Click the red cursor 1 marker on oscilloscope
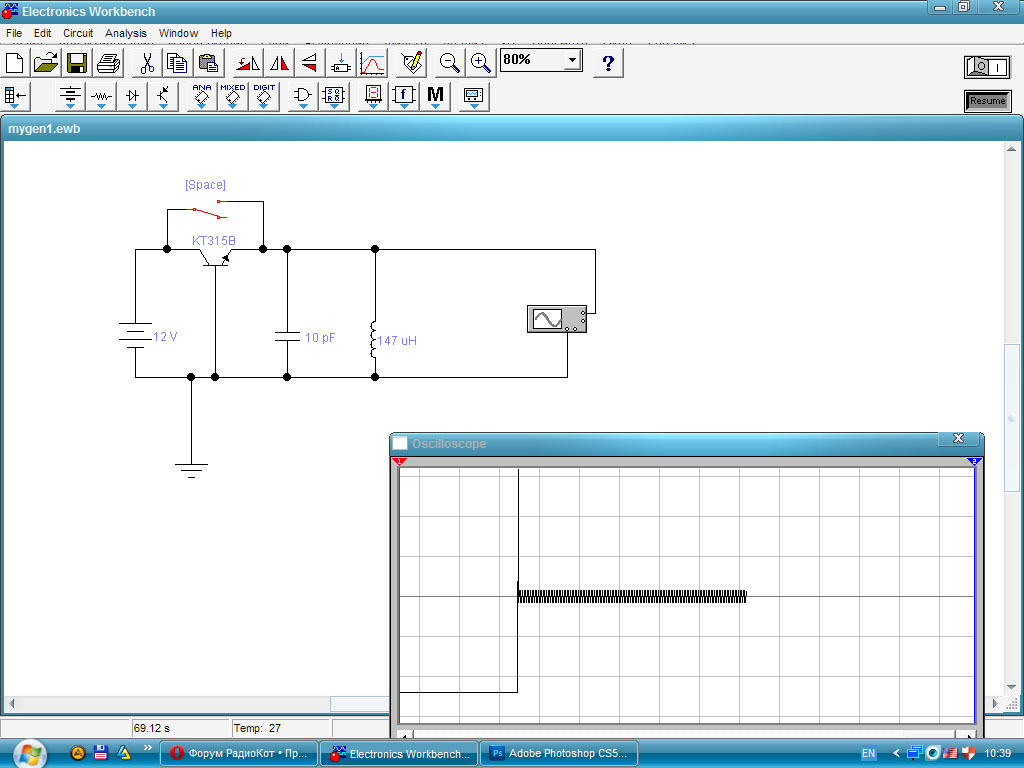 (399, 461)
